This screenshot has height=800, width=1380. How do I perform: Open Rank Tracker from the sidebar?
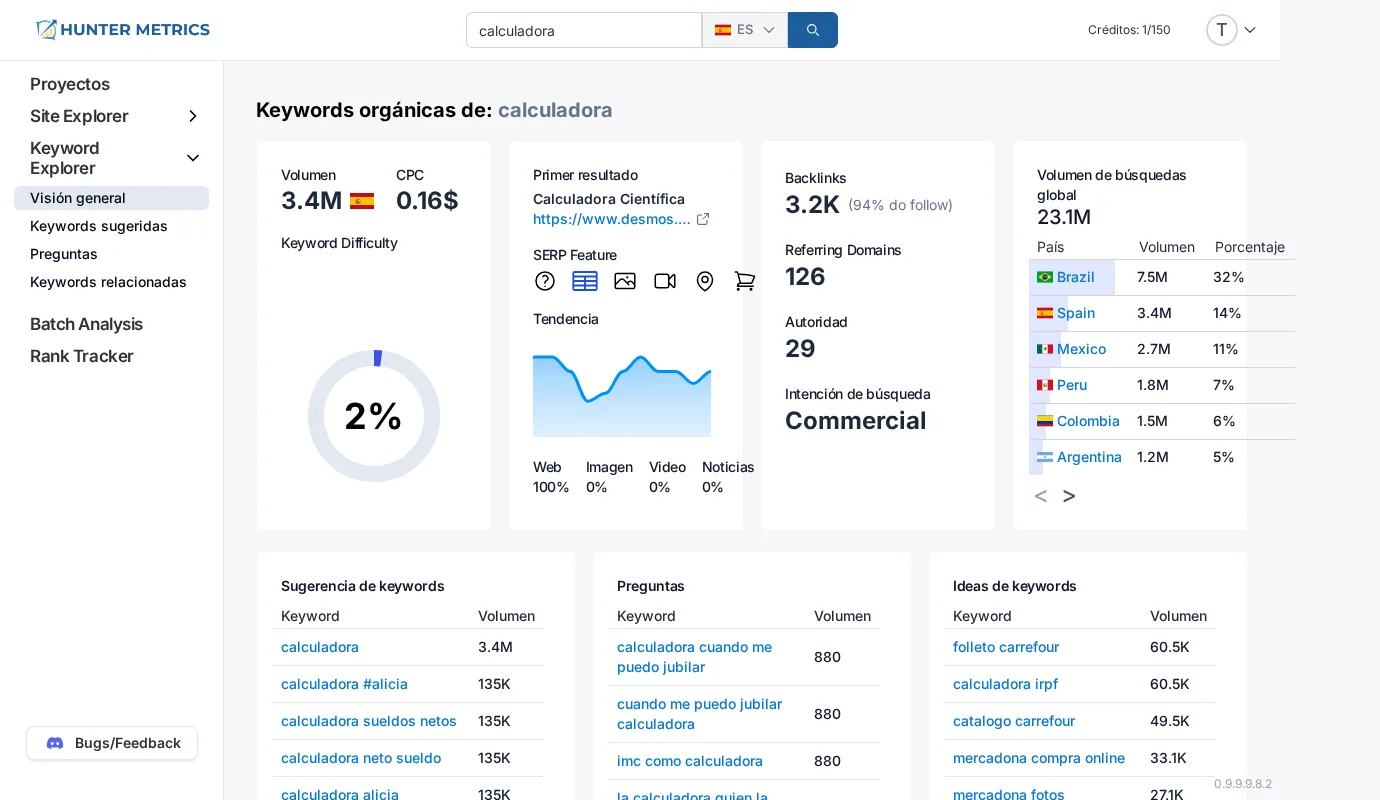coord(81,356)
